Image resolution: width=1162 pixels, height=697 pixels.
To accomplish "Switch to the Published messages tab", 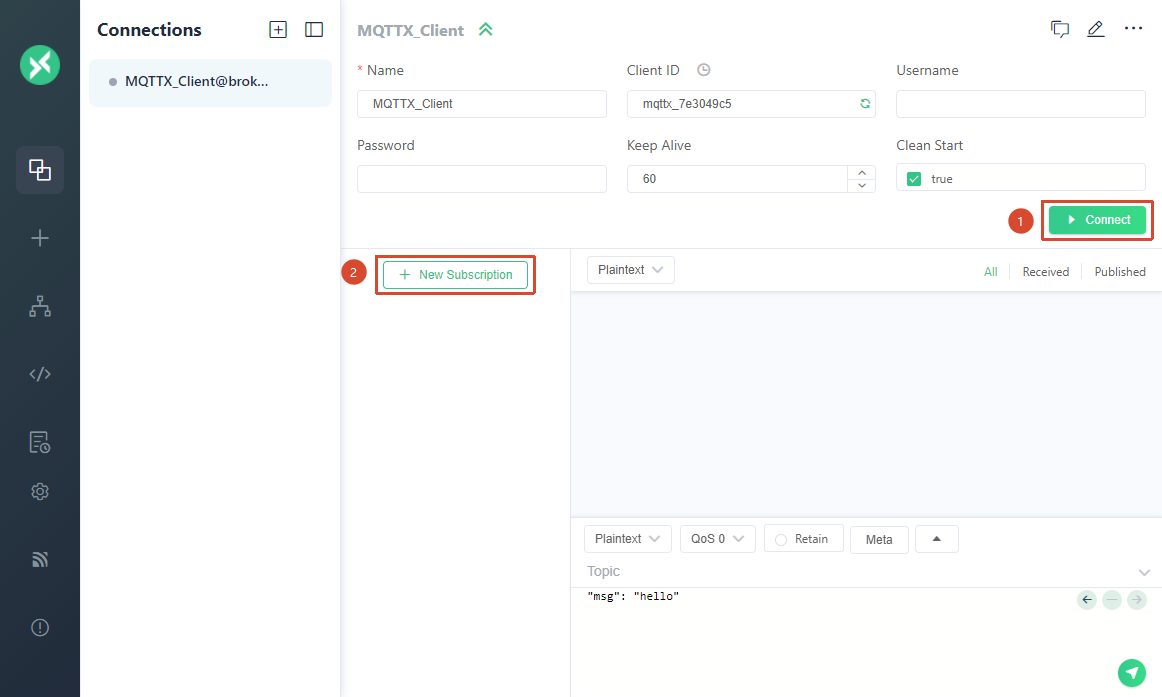I will [1120, 272].
